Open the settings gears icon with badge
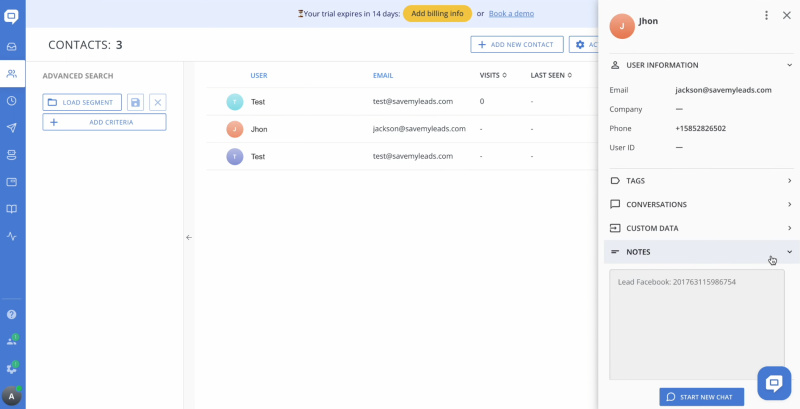Screen dimensions: 800x409 click(x=12, y=367)
